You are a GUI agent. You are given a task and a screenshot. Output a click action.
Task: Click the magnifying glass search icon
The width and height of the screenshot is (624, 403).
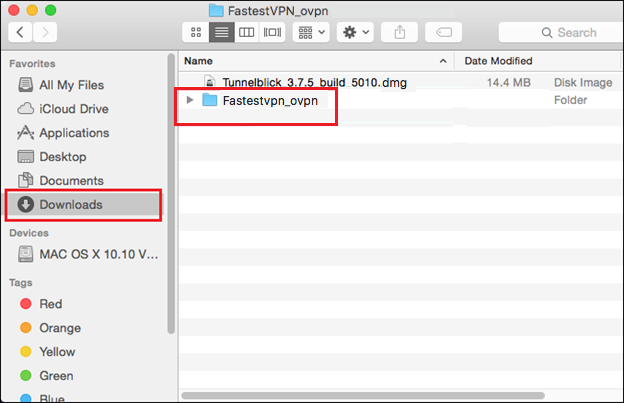(x=547, y=33)
